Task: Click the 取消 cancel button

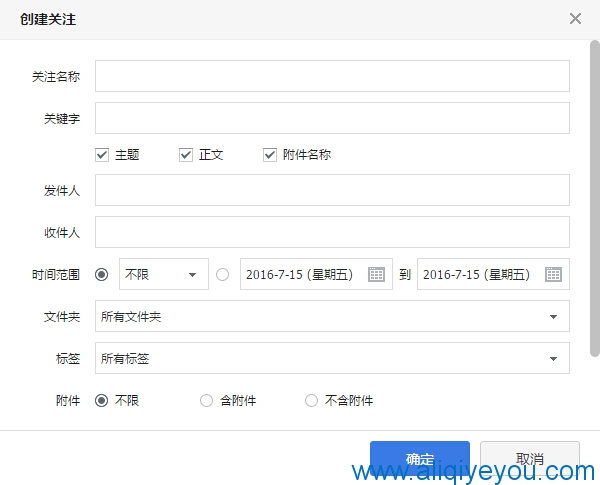Action: [530, 459]
